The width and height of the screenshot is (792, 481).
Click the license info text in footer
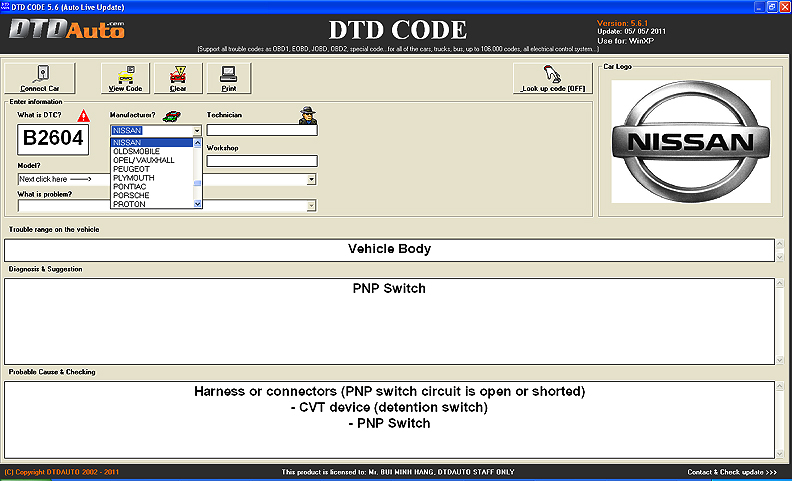point(398,472)
